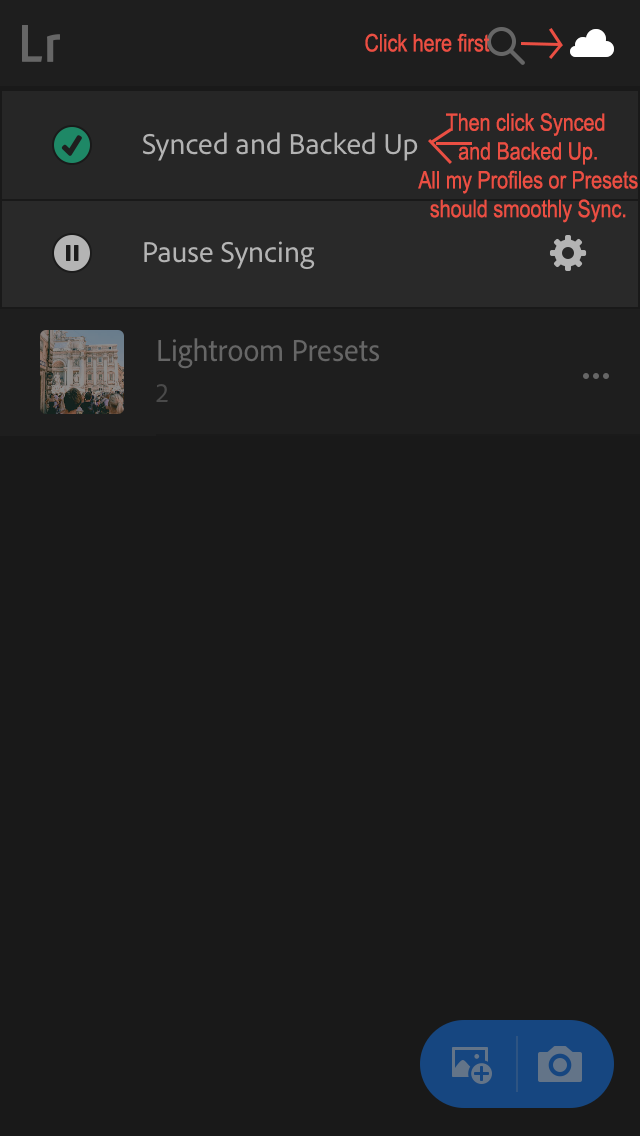Click the red "Then click Synced" annotation line
The width and height of the screenshot is (640, 1136).
click(526, 124)
